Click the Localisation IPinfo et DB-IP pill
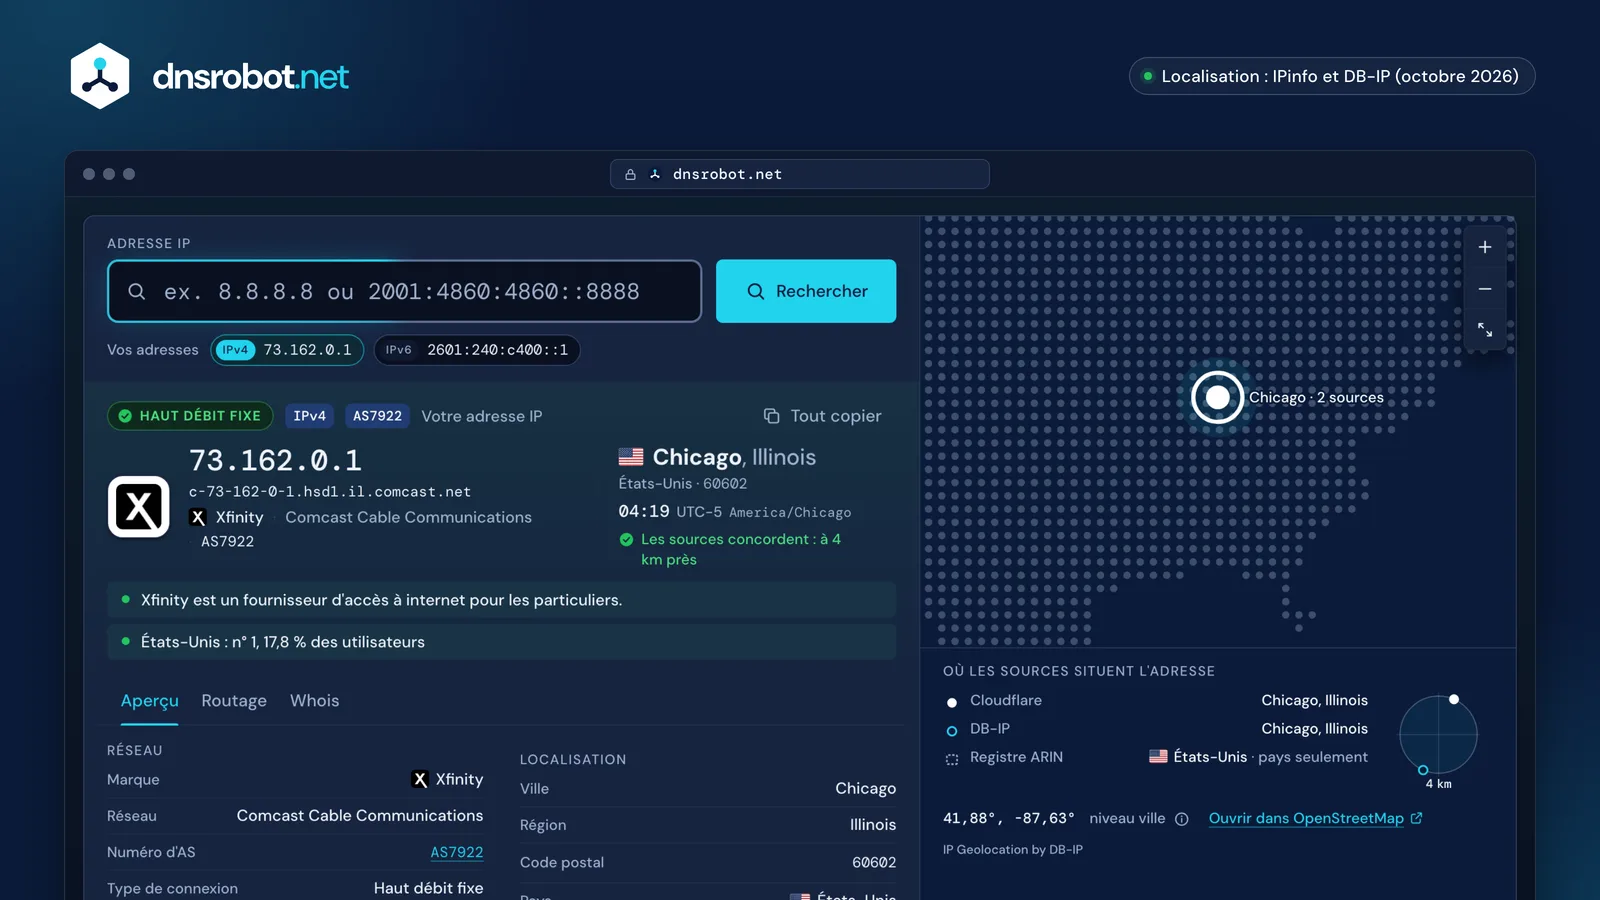Viewport: 1600px width, 900px height. pos(1332,76)
